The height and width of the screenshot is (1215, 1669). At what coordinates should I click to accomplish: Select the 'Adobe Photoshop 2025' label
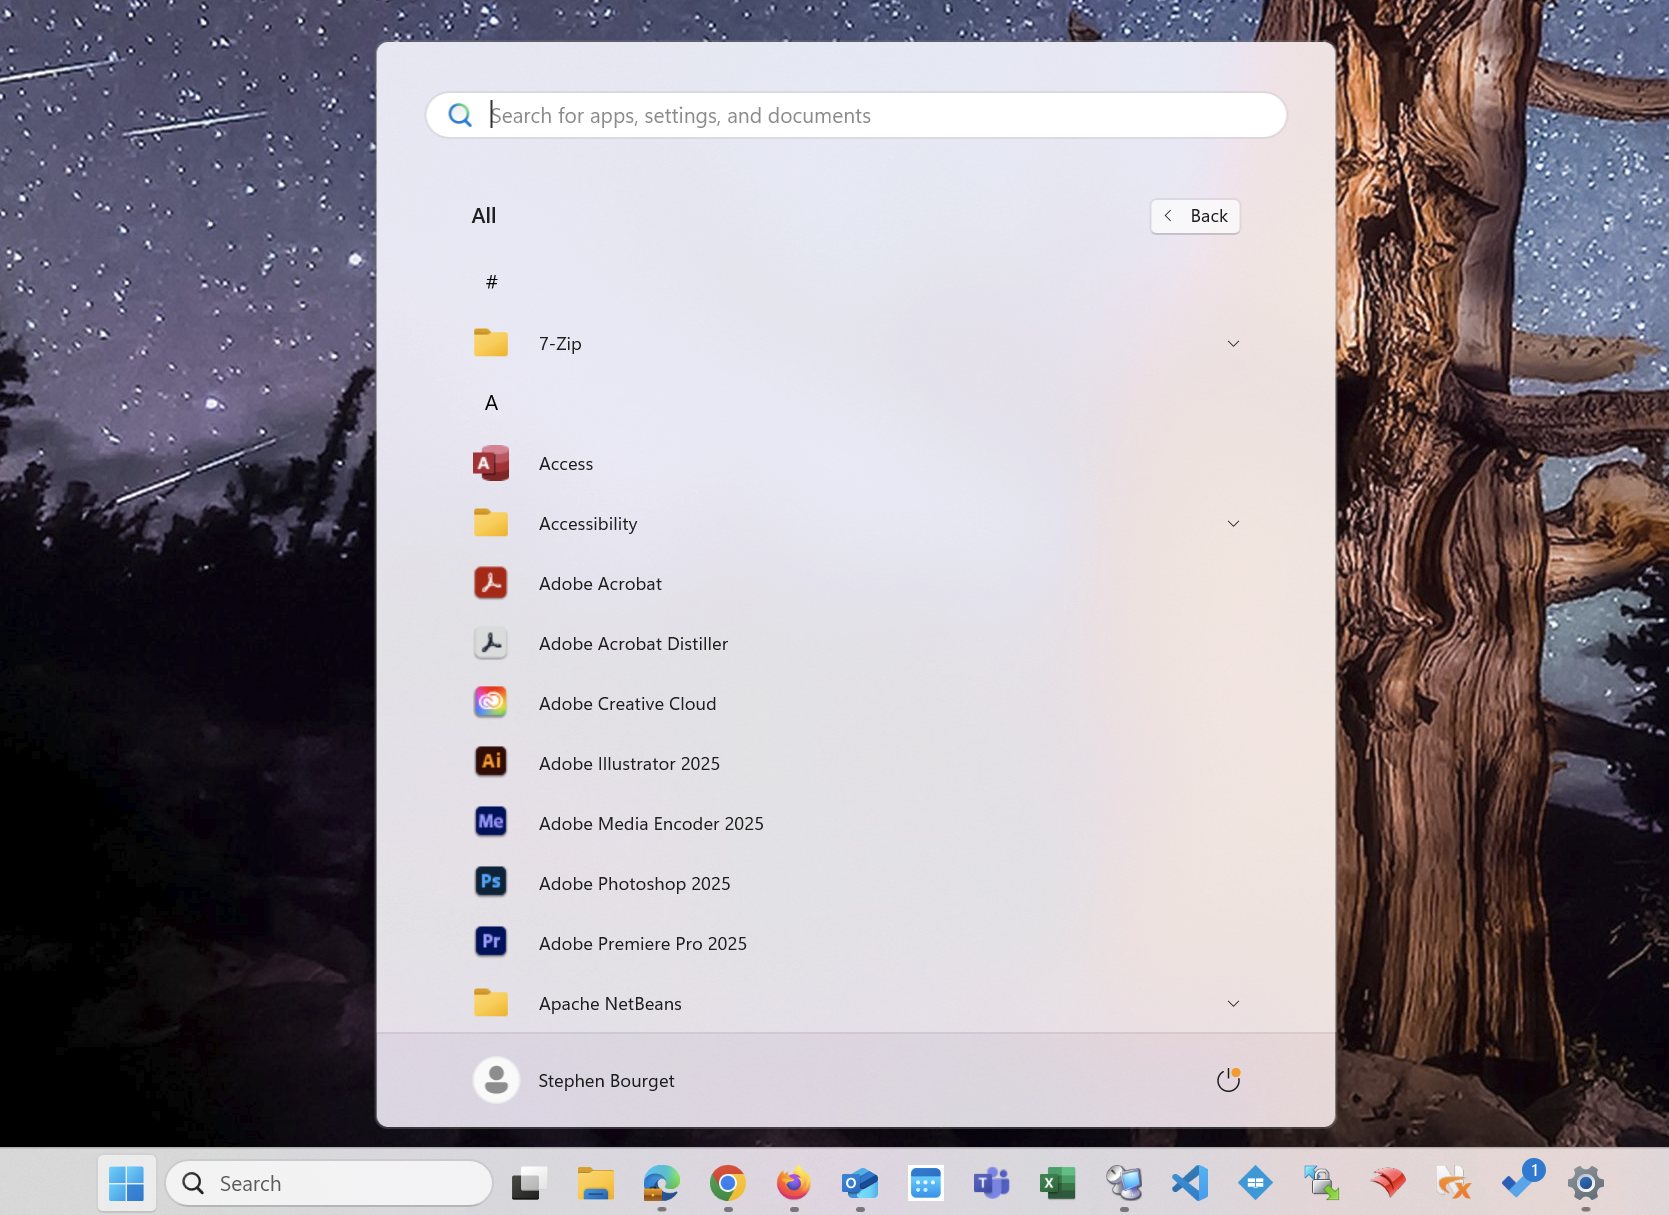[634, 883]
